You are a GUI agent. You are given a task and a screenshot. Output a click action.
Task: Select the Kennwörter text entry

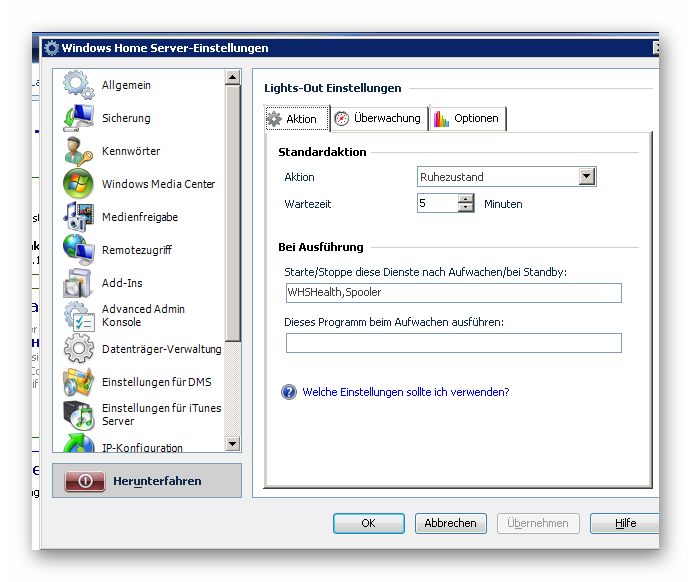131,151
